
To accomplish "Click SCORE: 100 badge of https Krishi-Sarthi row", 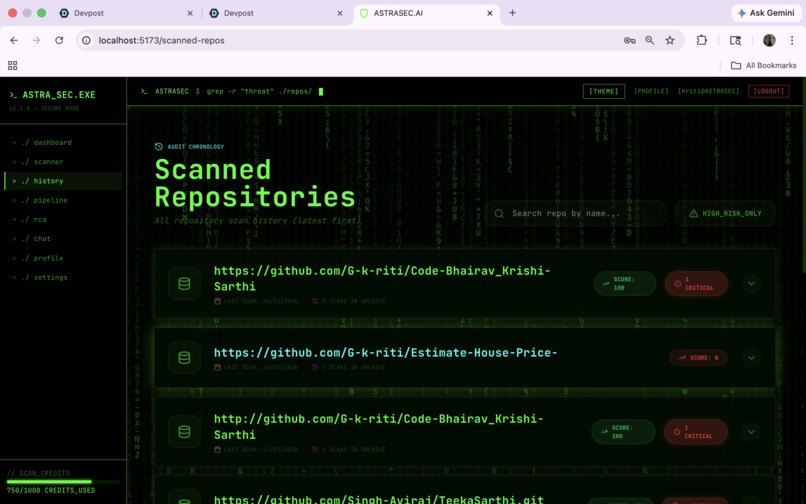I will 625,283.
